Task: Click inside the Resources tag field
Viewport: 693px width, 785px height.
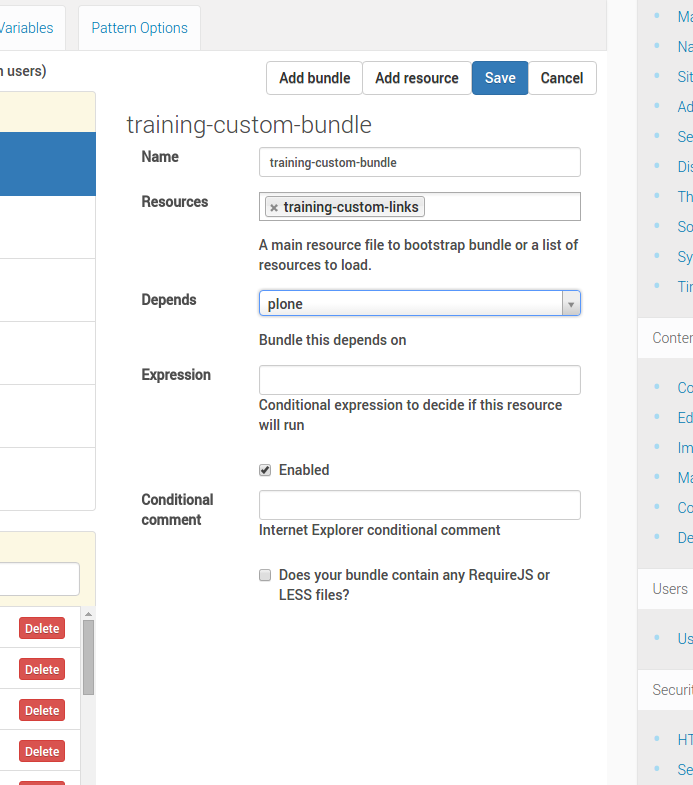Action: (501, 207)
